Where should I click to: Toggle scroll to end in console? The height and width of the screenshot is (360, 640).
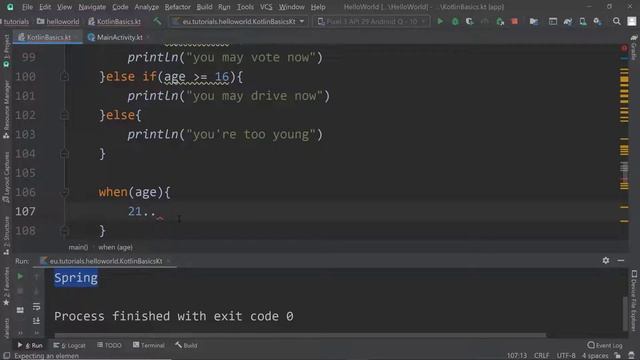(x=36, y=321)
